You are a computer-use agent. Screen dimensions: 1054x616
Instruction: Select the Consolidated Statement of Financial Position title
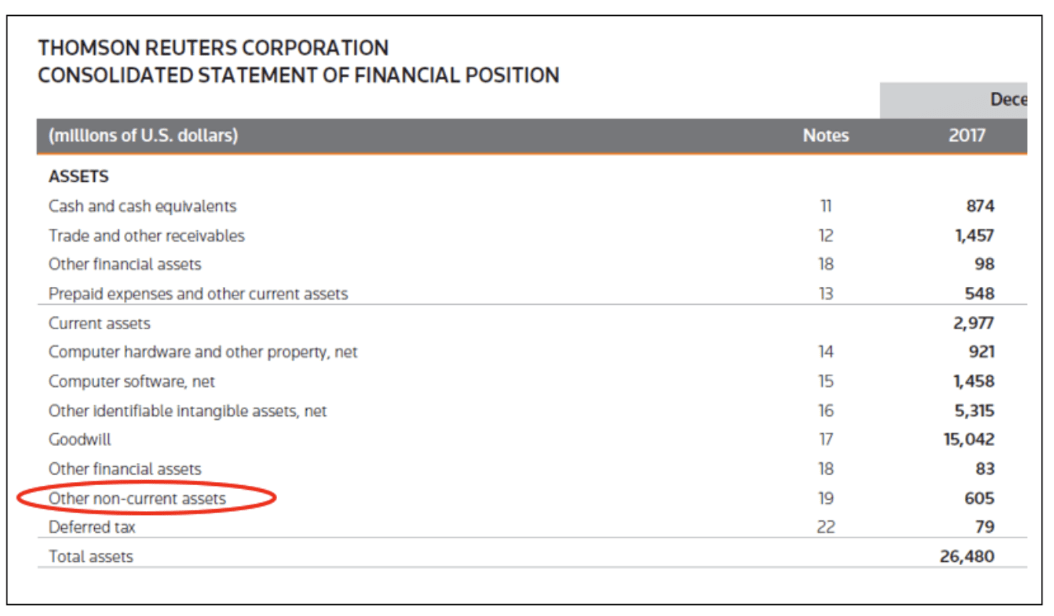(x=298, y=75)
